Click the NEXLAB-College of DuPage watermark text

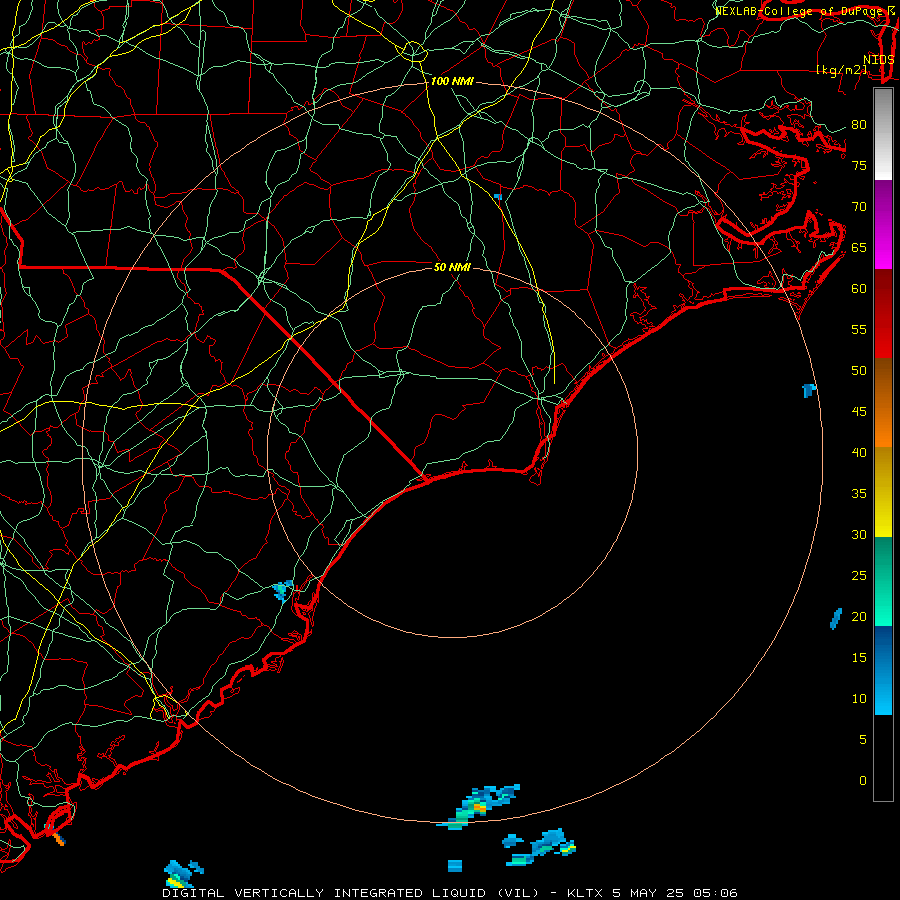point(805,11)
